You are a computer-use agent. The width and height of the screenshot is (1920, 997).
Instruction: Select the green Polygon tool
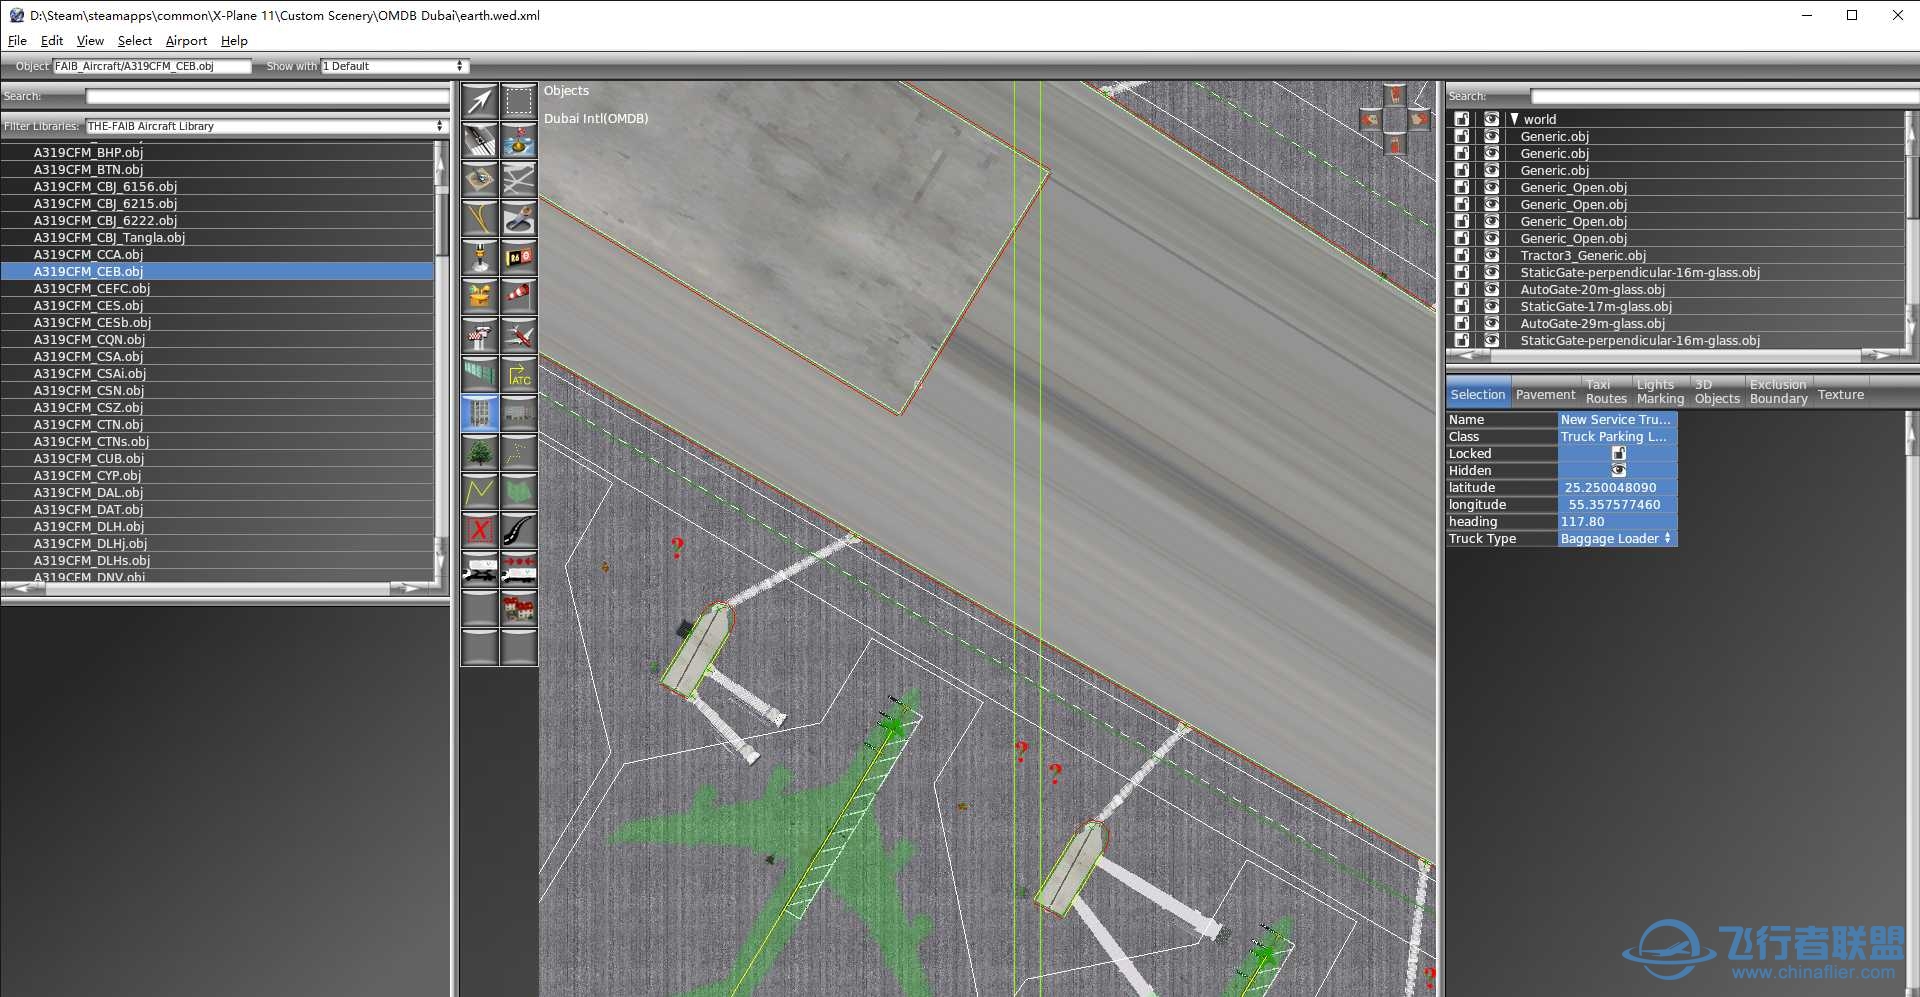tap(519, 491)
